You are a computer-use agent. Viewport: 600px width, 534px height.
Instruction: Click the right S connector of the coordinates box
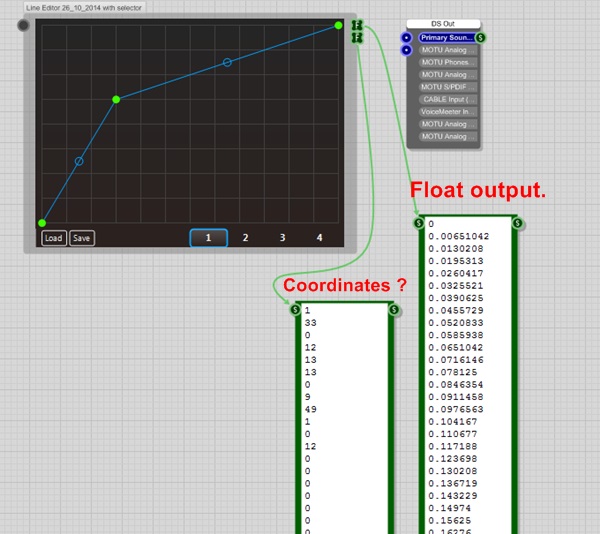click(394, 310)
